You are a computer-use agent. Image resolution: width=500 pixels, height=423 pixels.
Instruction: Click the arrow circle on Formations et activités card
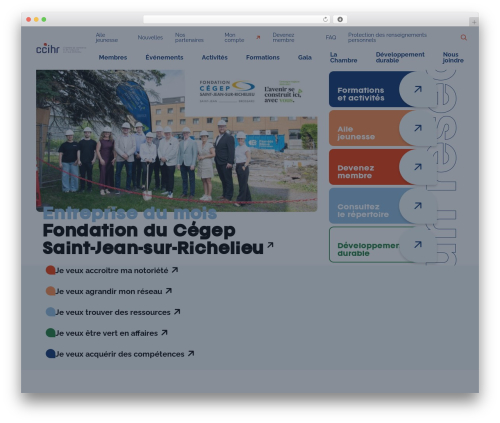pos(418,89)
